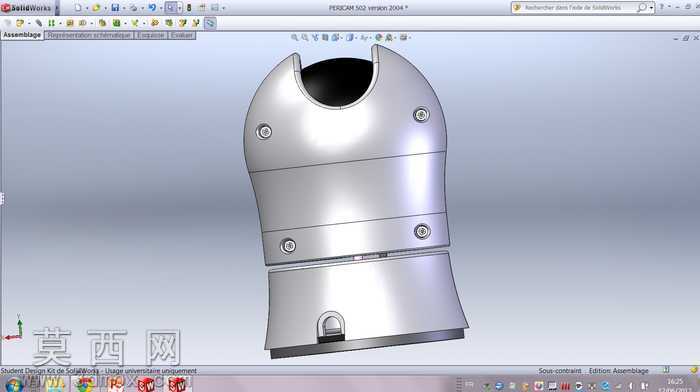
Task: Click the first SolidWorks taskbar icon
Action: (146, 384)
